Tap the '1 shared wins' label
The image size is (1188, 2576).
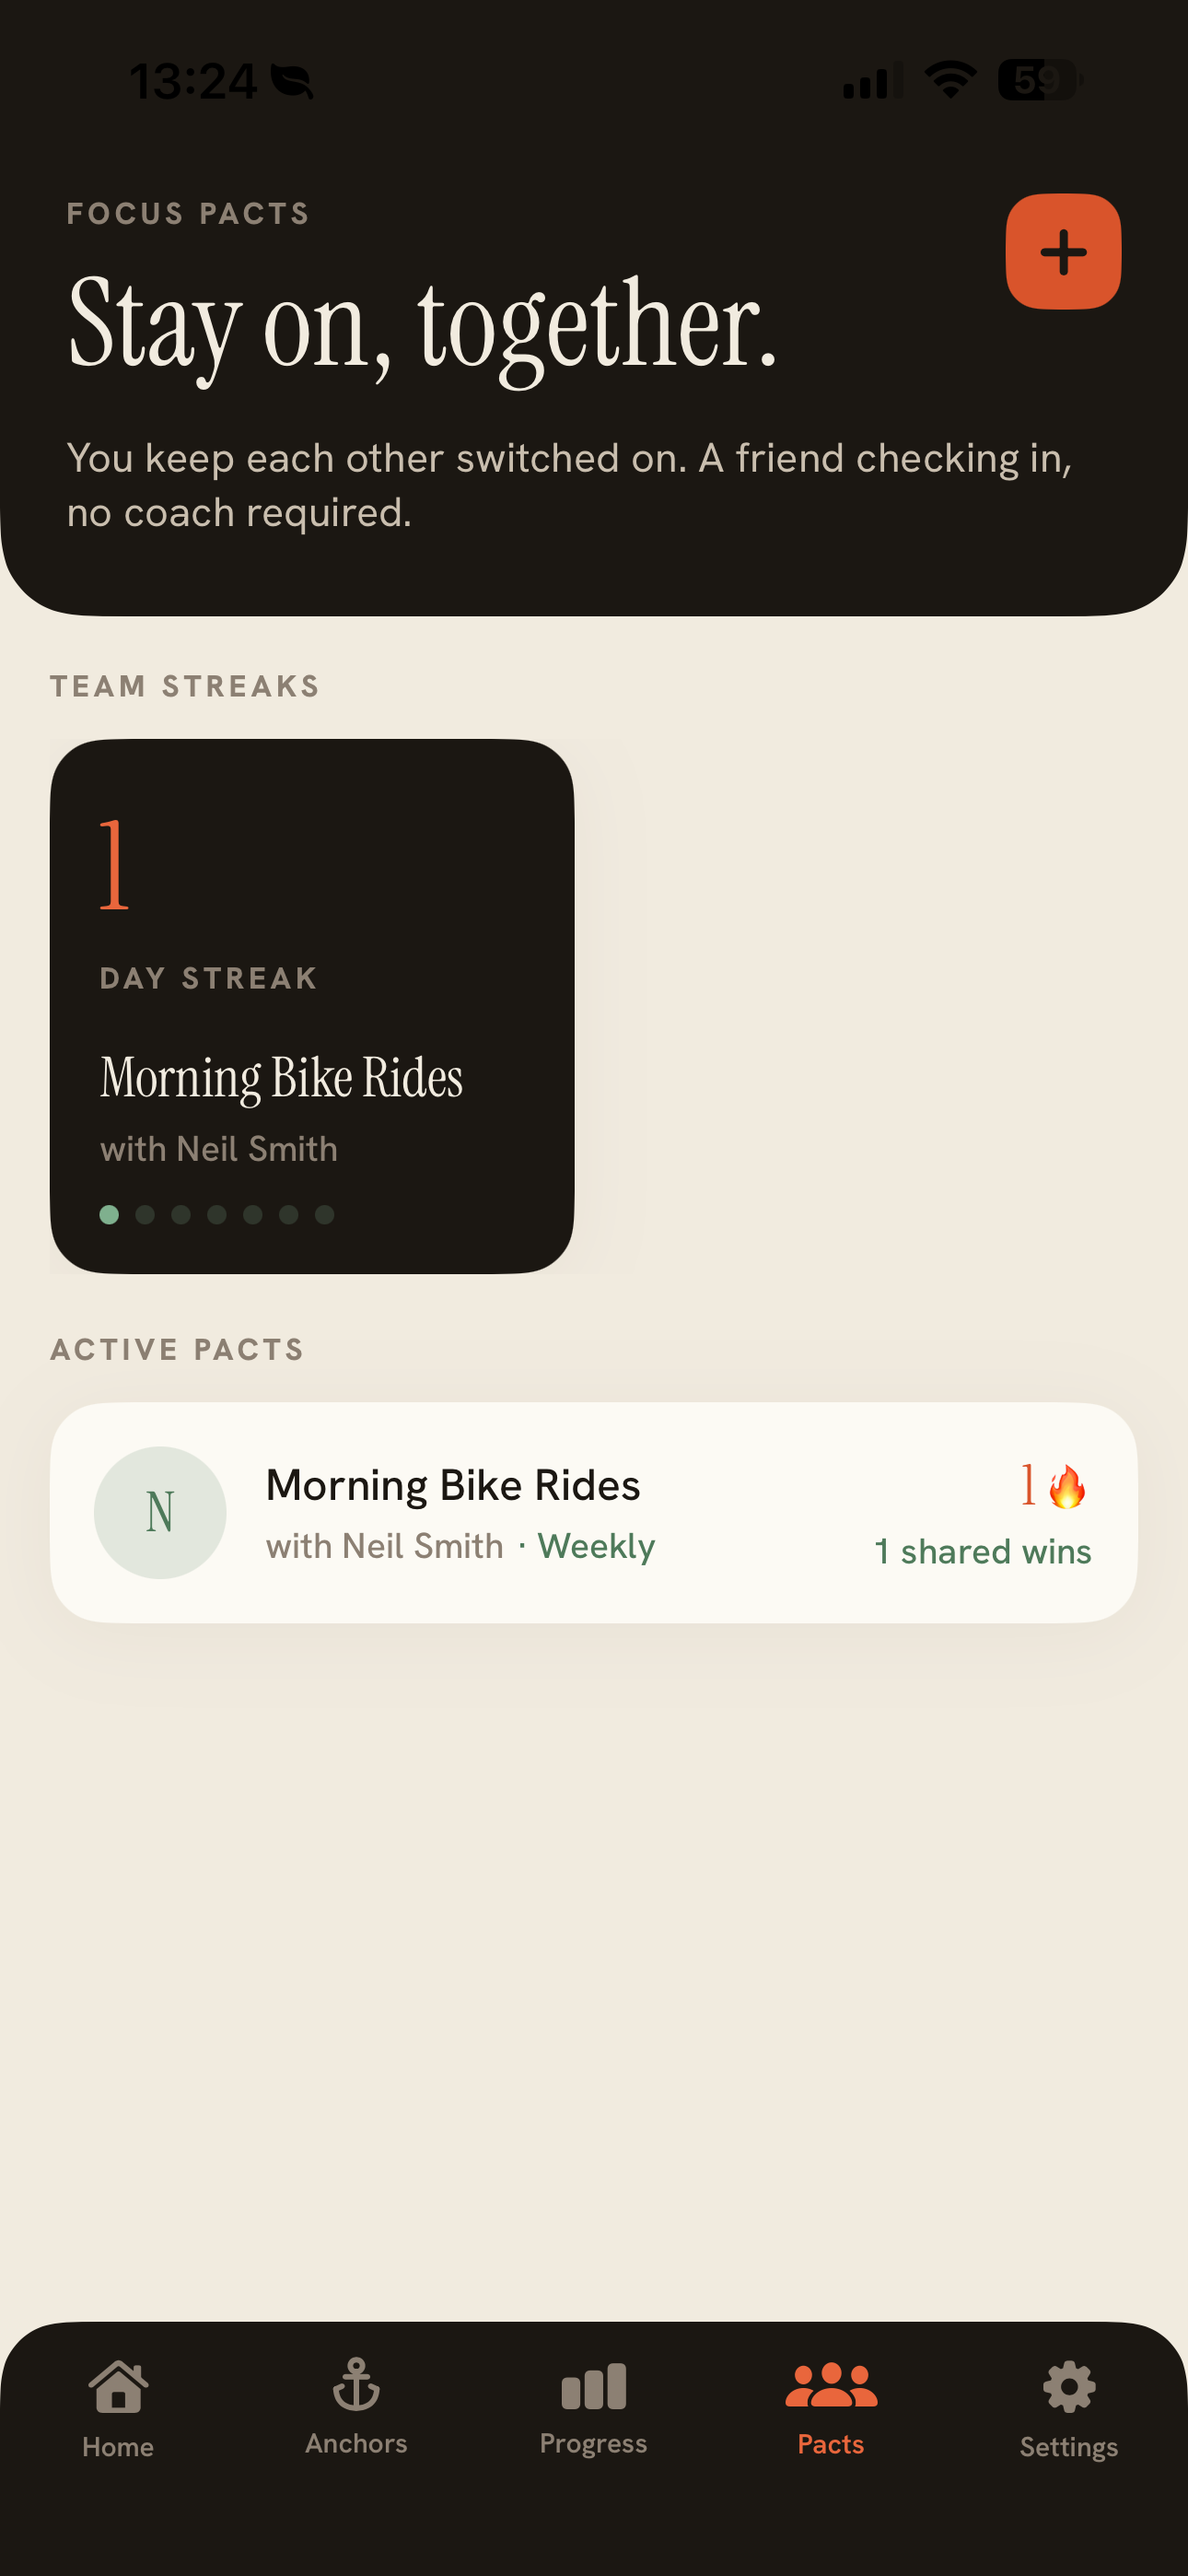pyautogui.click(x=983, y=1551)
